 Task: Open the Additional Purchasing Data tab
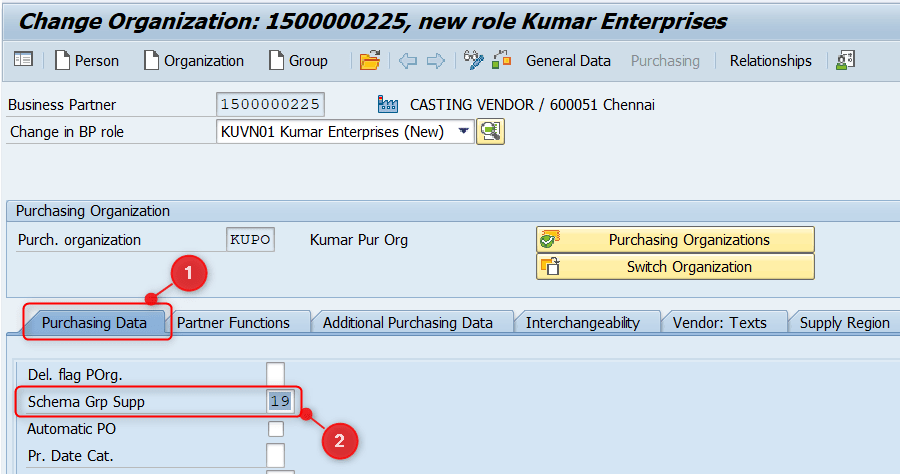pos(408,323)
